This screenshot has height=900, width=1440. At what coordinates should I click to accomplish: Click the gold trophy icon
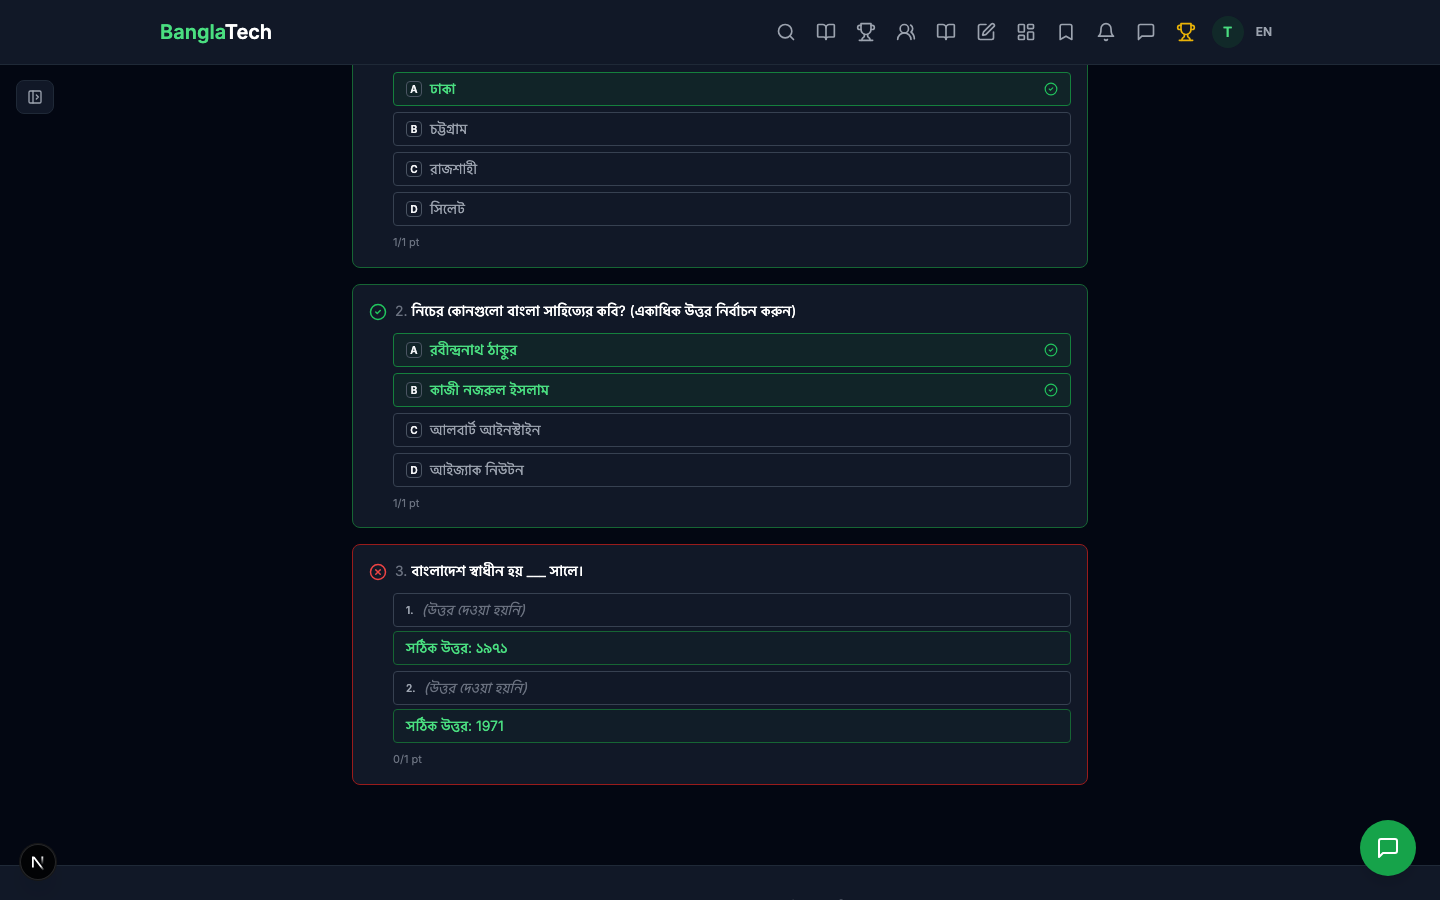[x=1186, y=32]
